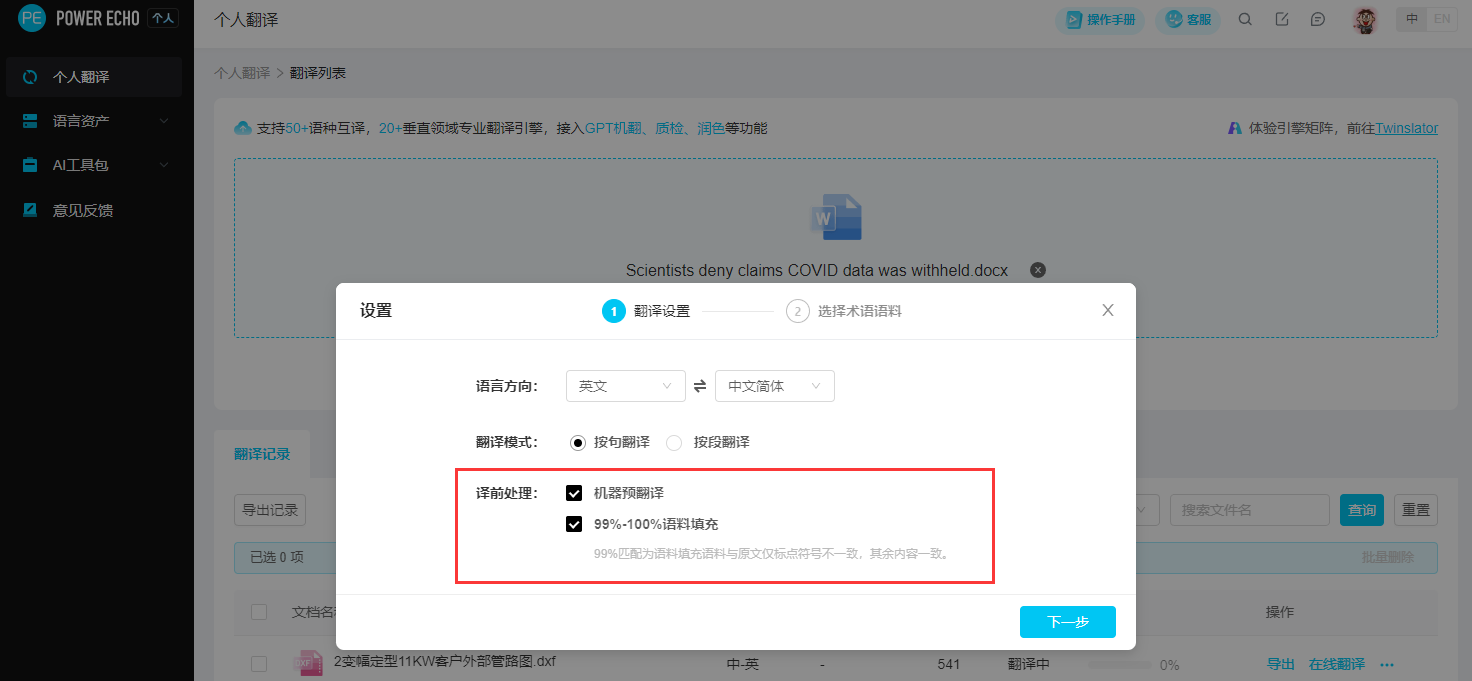The height and width of the screenshot is (681, 1472).
Task: Open the global search magnifier icon
Action: pos(1245,19)
